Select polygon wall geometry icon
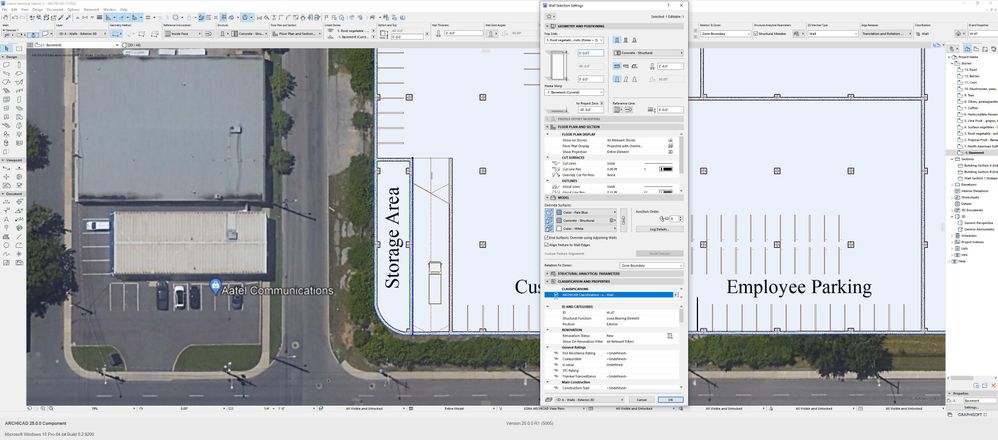This screenshot has height=440, width=998. (x=635, y=66)
